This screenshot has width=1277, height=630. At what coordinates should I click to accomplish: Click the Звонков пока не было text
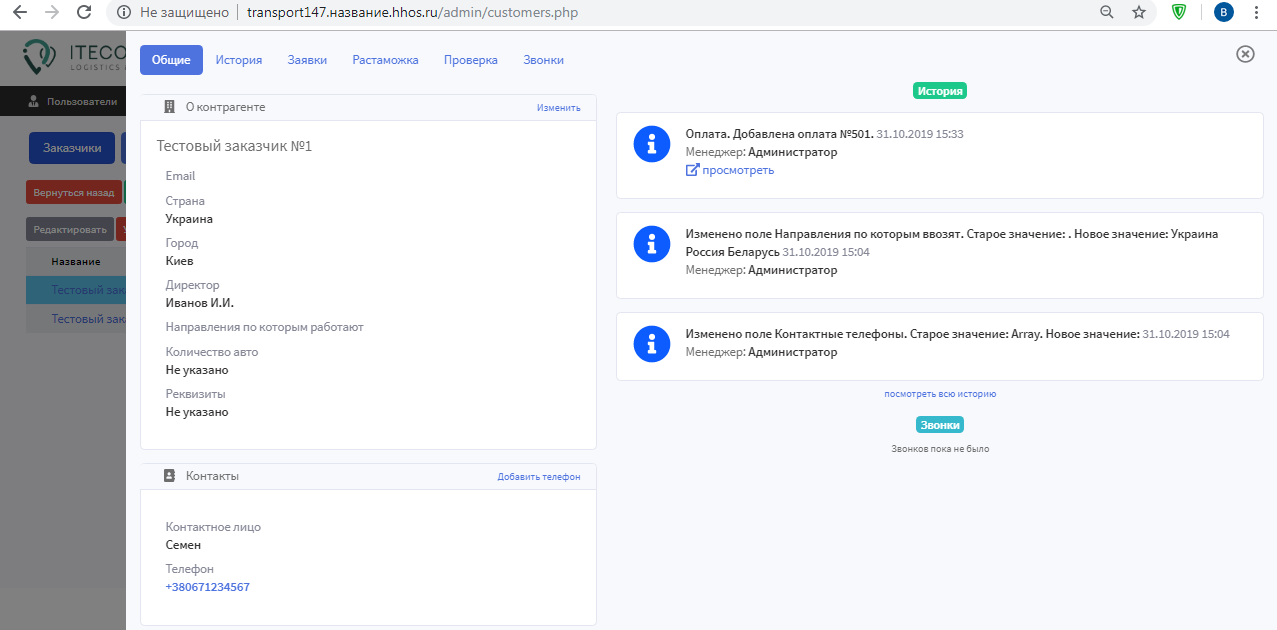click(x=940, y=449)
